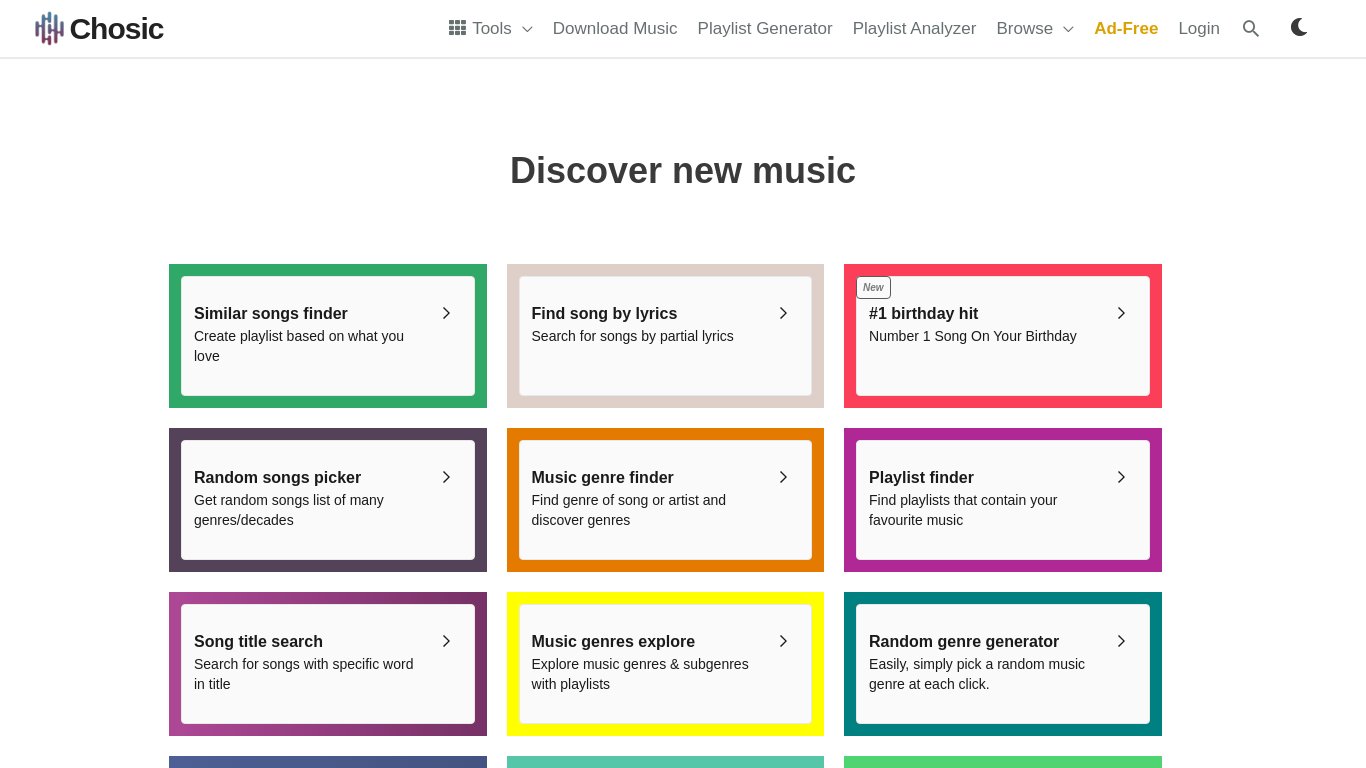Open the Playlist Analyzer link
Viewport: 1366px width, 768px height.
pos(914,29)
